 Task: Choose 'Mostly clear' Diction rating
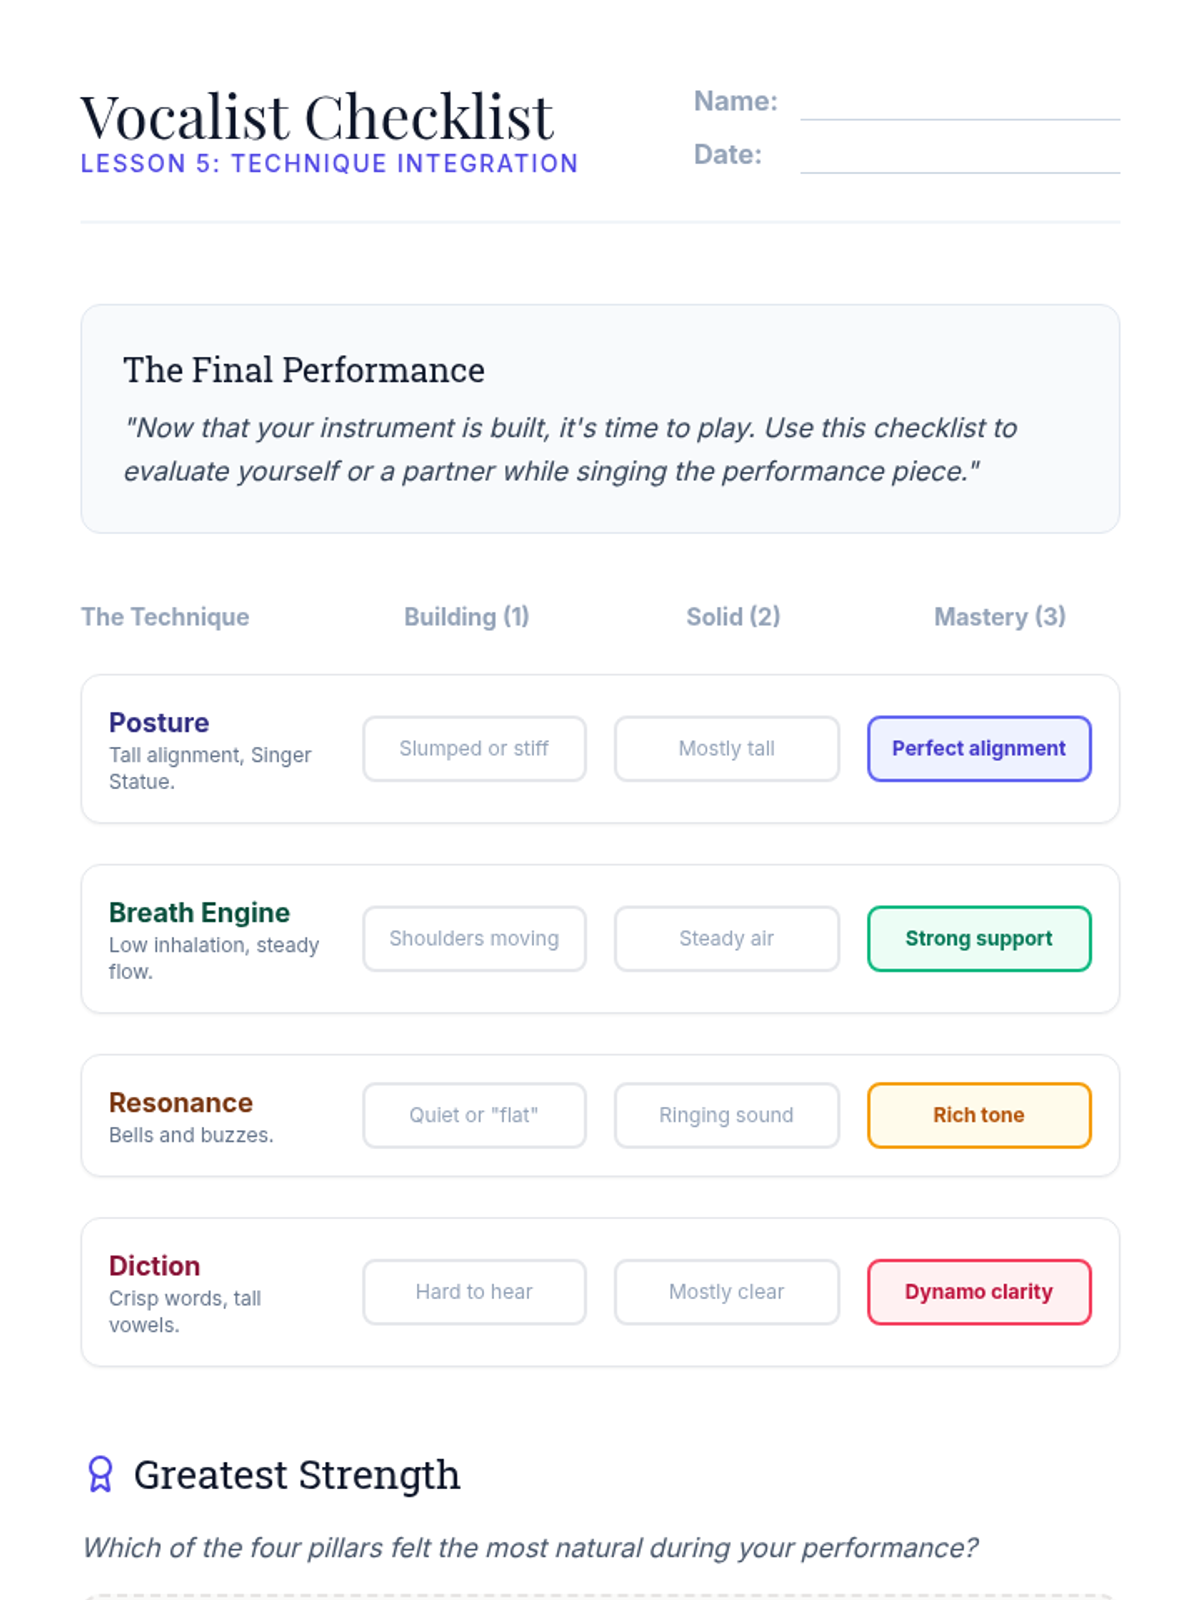pyautogui.click(x=726, y=1292)
